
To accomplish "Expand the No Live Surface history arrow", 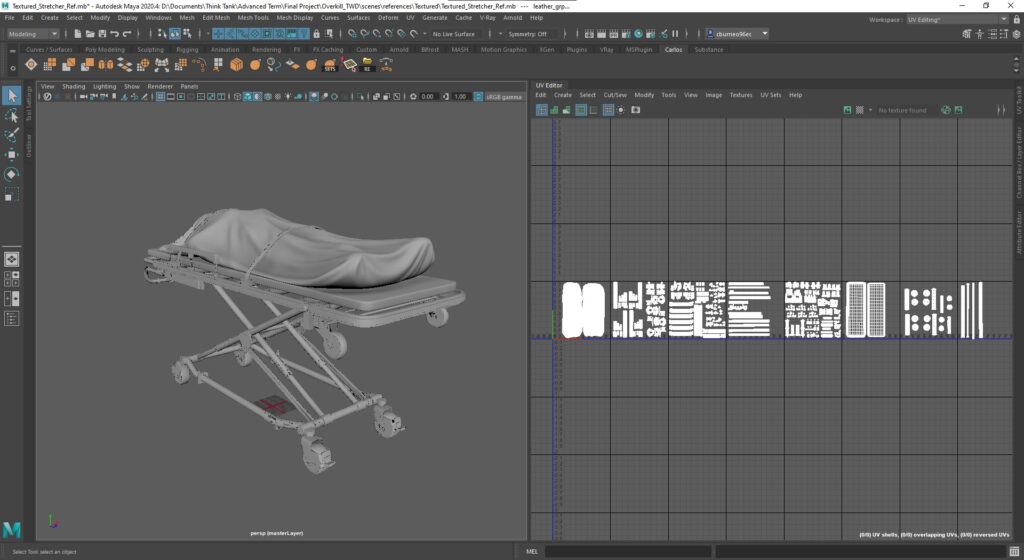I will tap(425, 34).
